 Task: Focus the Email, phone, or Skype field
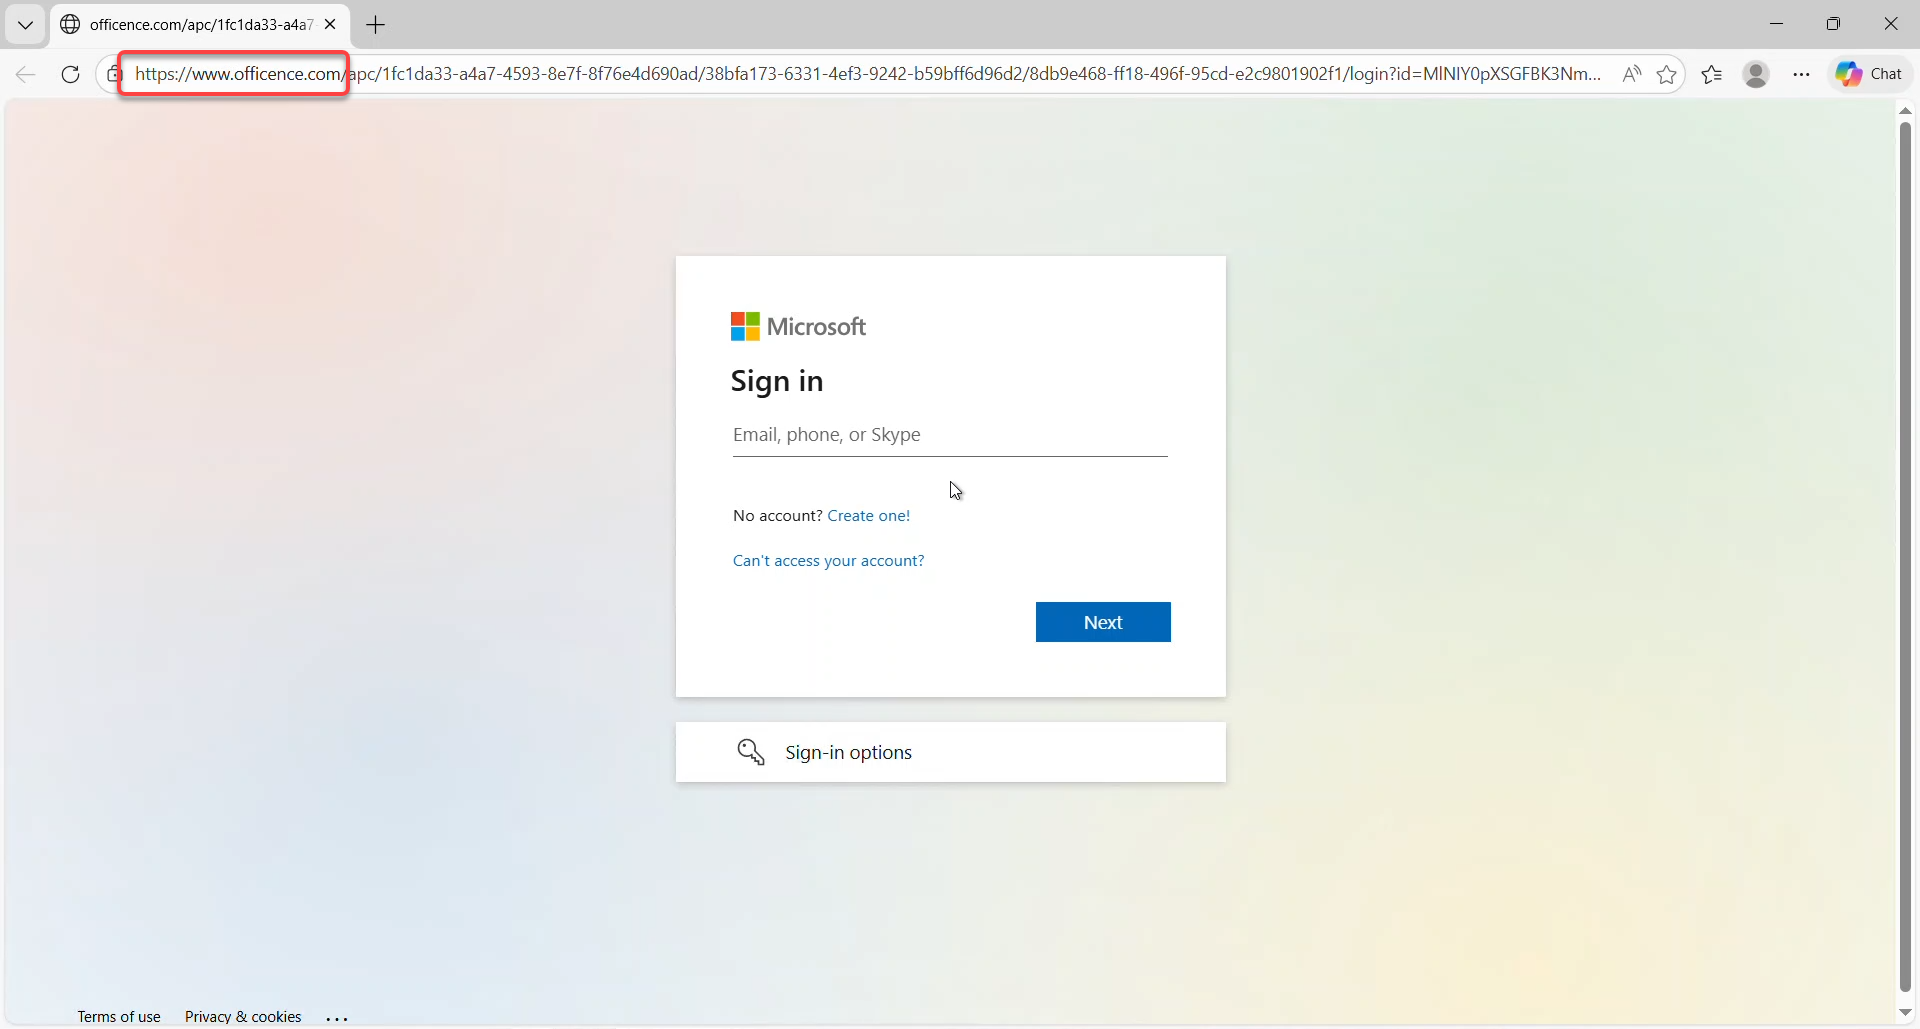click(950, 436)
